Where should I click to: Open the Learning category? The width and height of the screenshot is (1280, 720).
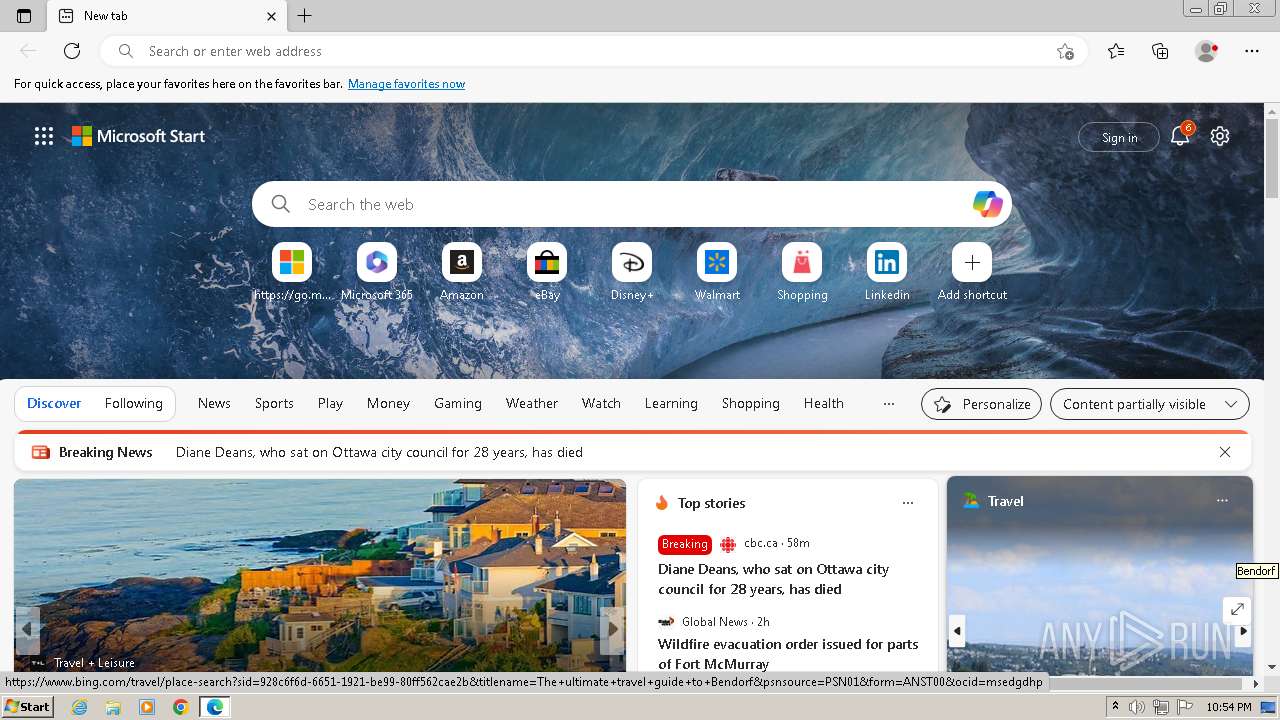[x=671, y=403]
